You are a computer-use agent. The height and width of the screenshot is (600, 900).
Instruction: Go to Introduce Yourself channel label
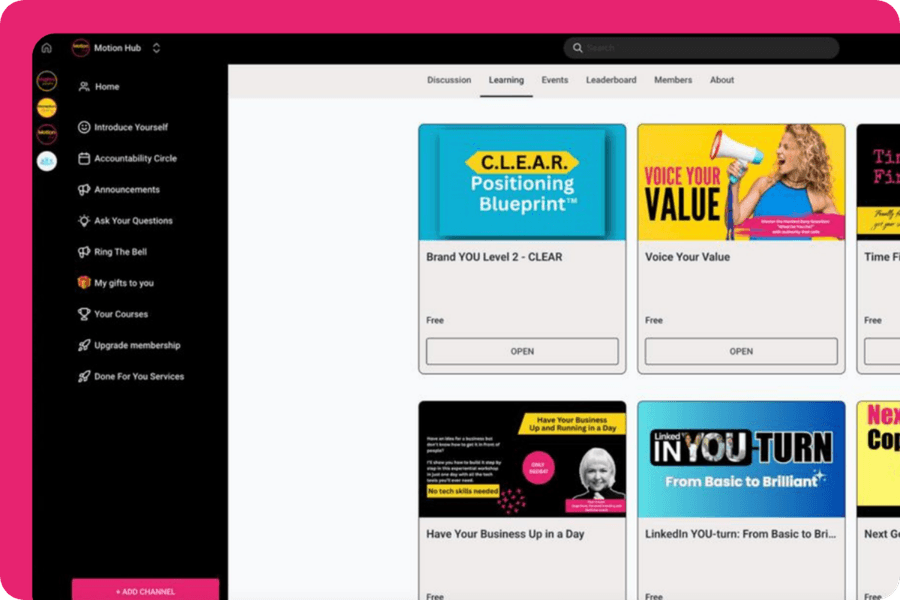tap(131, 127)
